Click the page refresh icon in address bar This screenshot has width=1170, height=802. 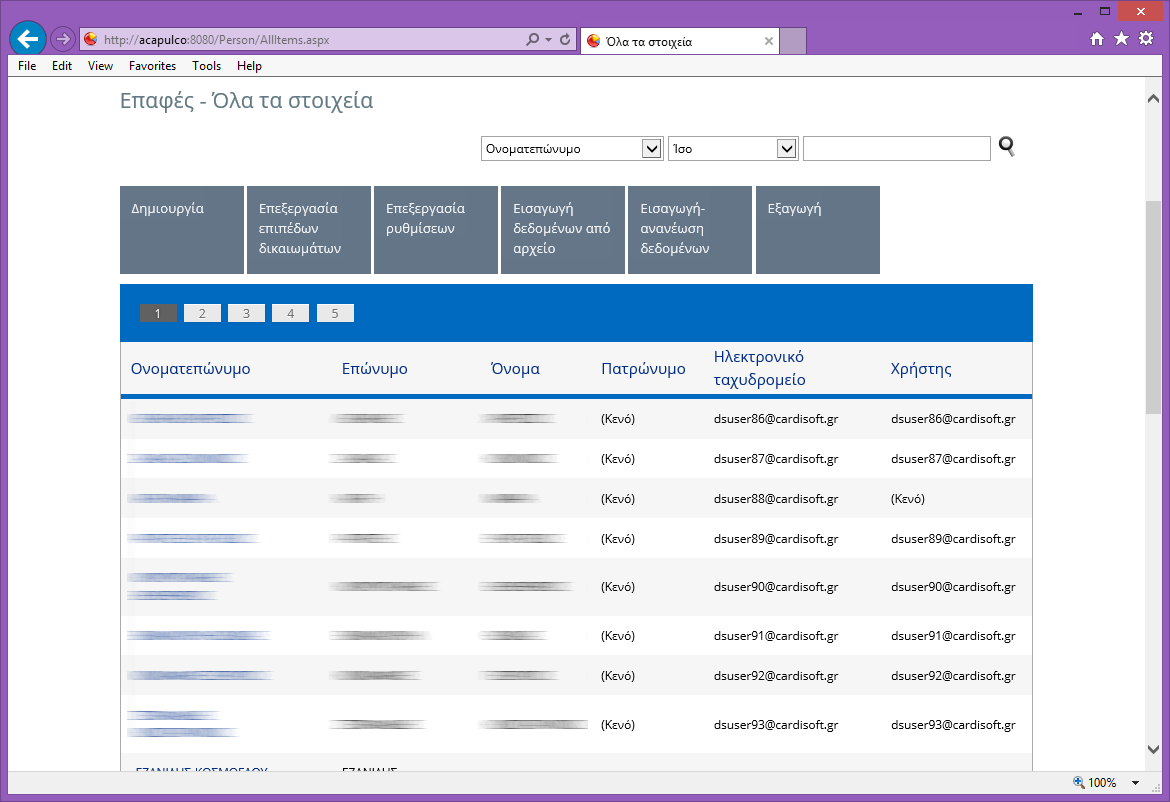pos(565,40)
